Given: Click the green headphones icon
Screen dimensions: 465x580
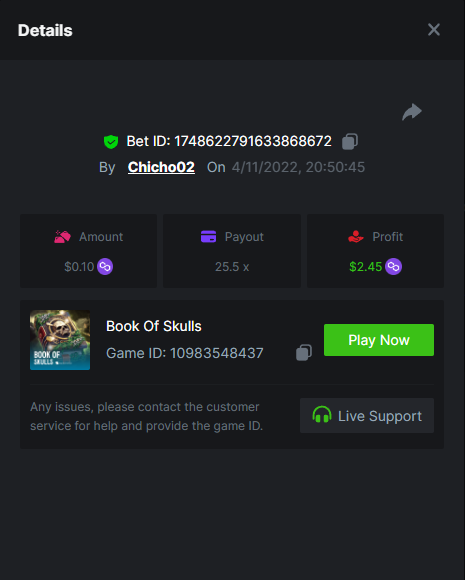Looking at the screenshot, I should point(321,415).
